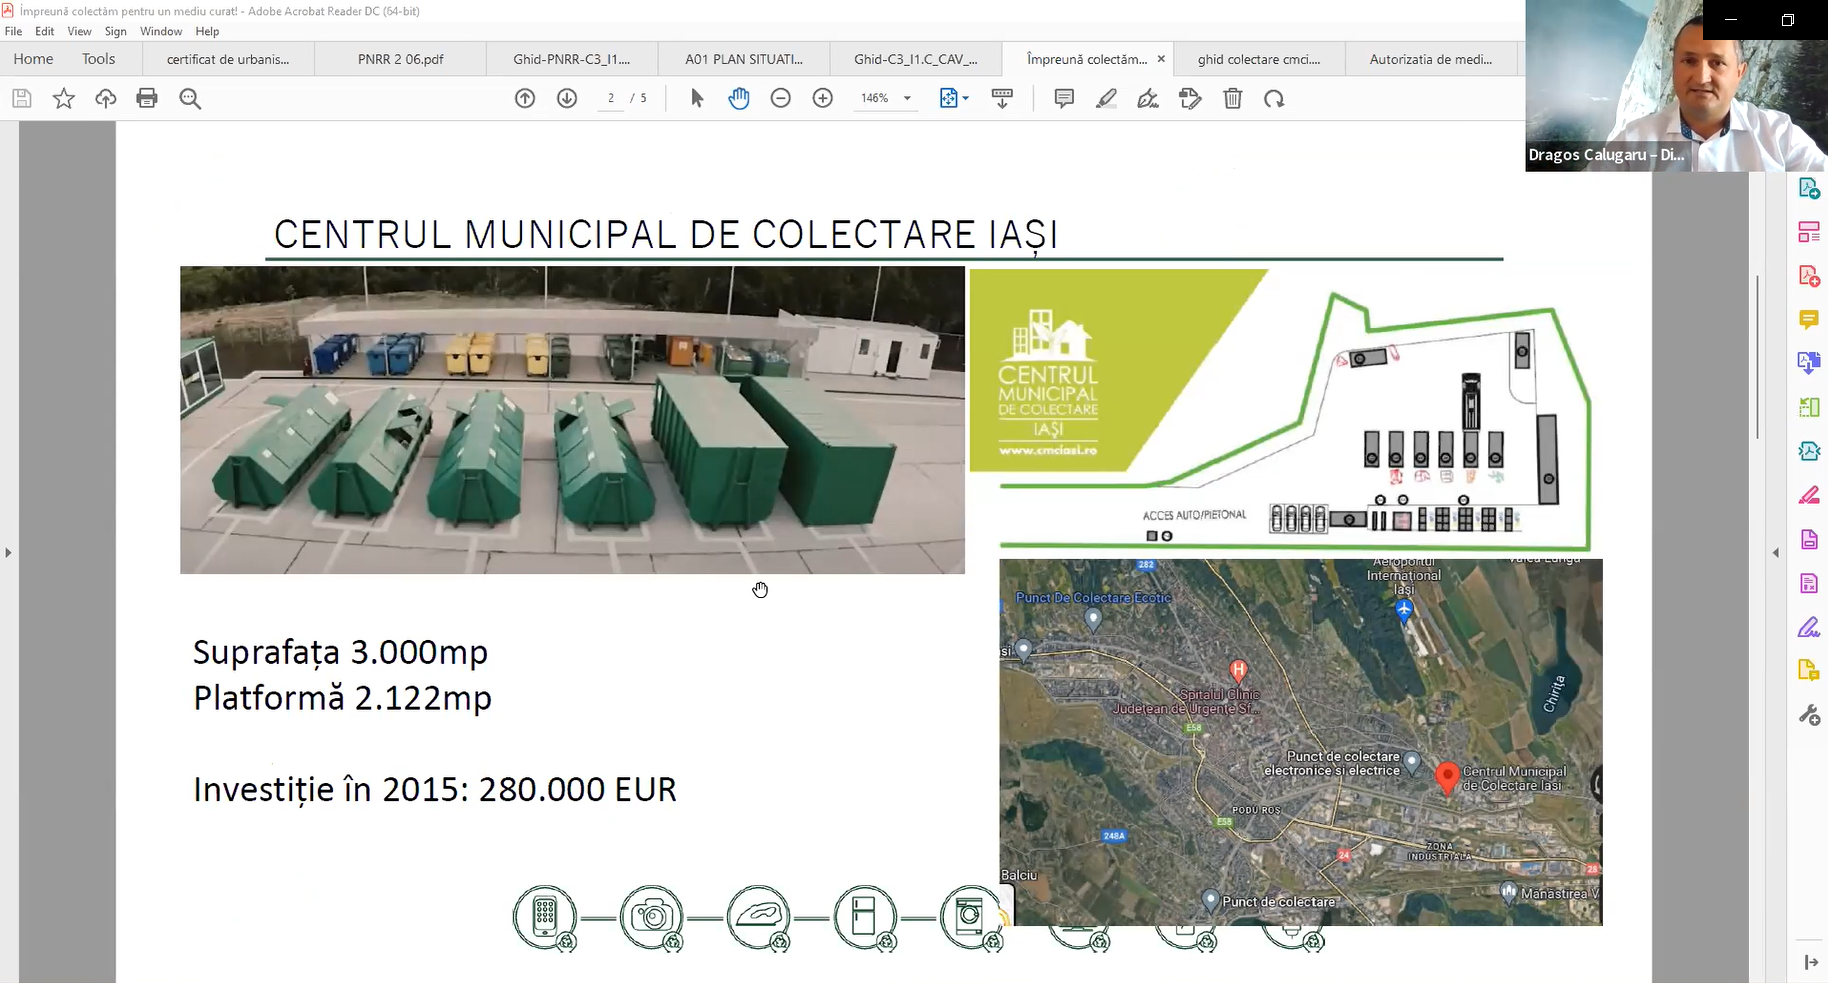1828x983 pixels.
Task: Switch to certificat de urbanis tab
Action: (228, 59)
